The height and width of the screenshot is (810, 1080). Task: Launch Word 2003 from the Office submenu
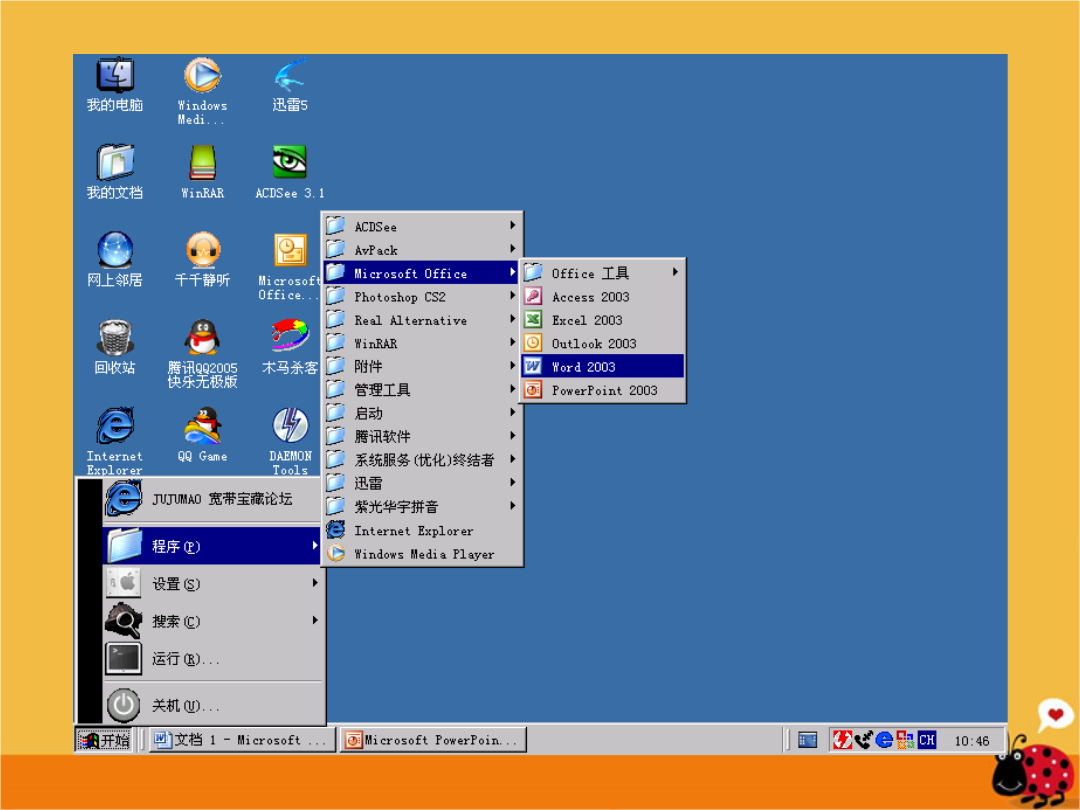[603, 366]
